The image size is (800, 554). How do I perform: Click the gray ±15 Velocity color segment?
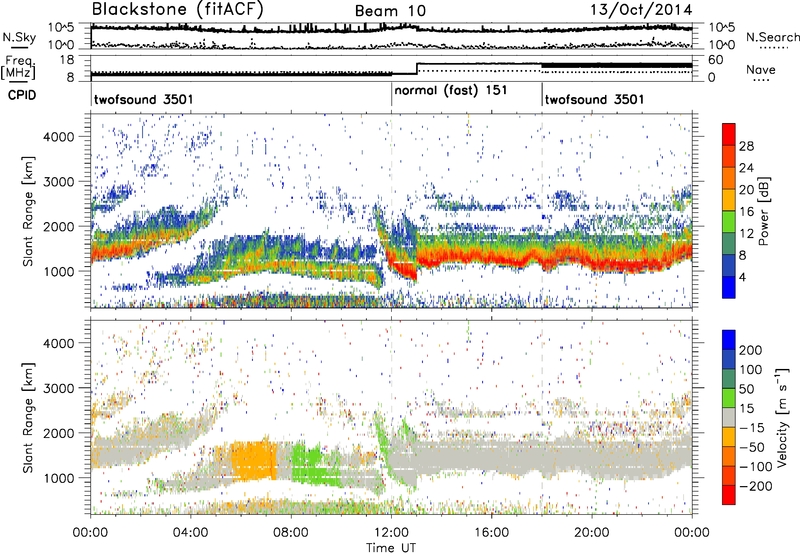pos(729,417)
